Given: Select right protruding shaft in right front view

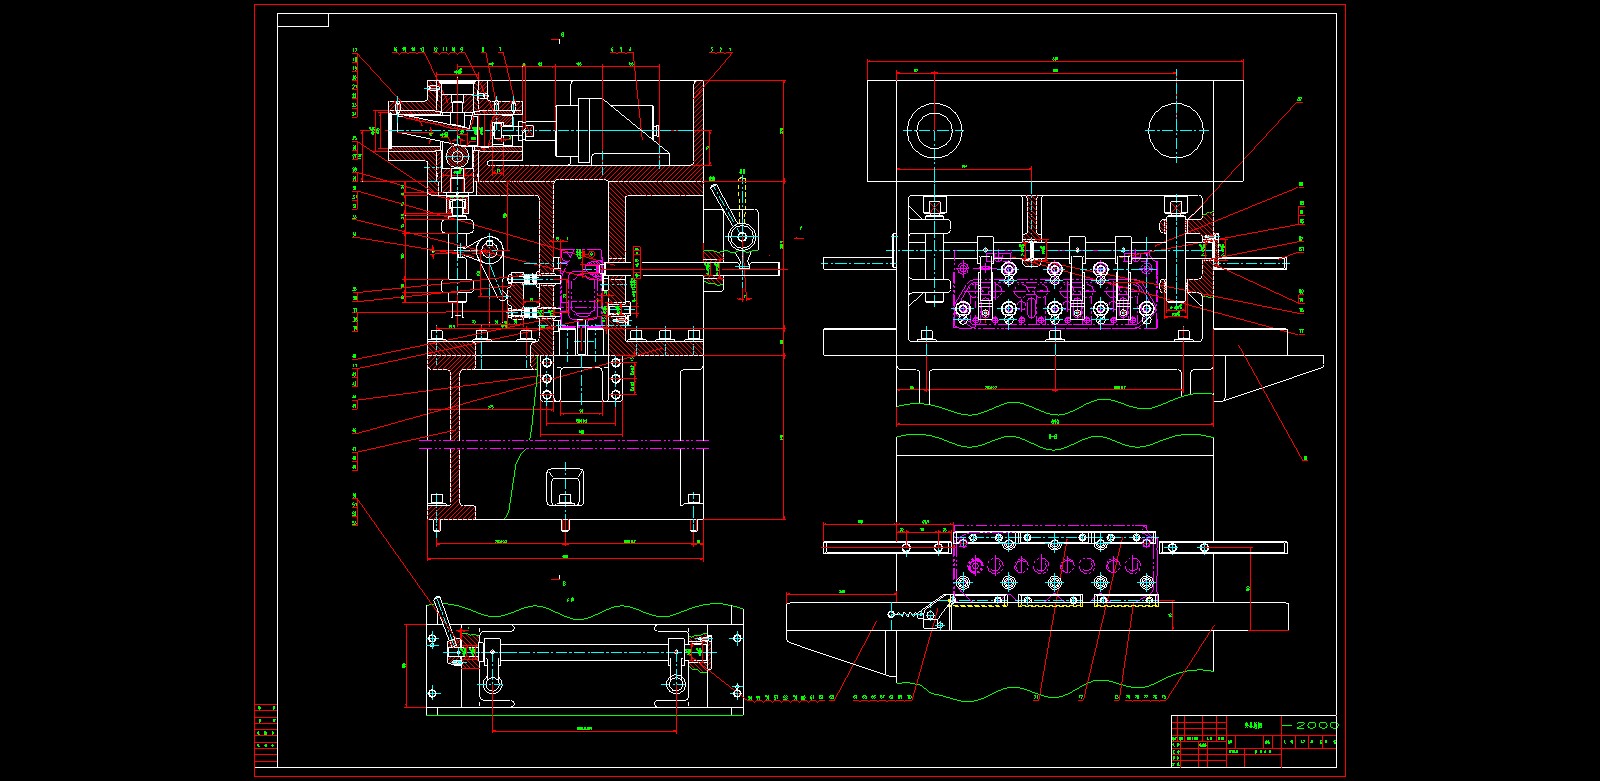Looking at the screenshot, I should point(1252,262).
